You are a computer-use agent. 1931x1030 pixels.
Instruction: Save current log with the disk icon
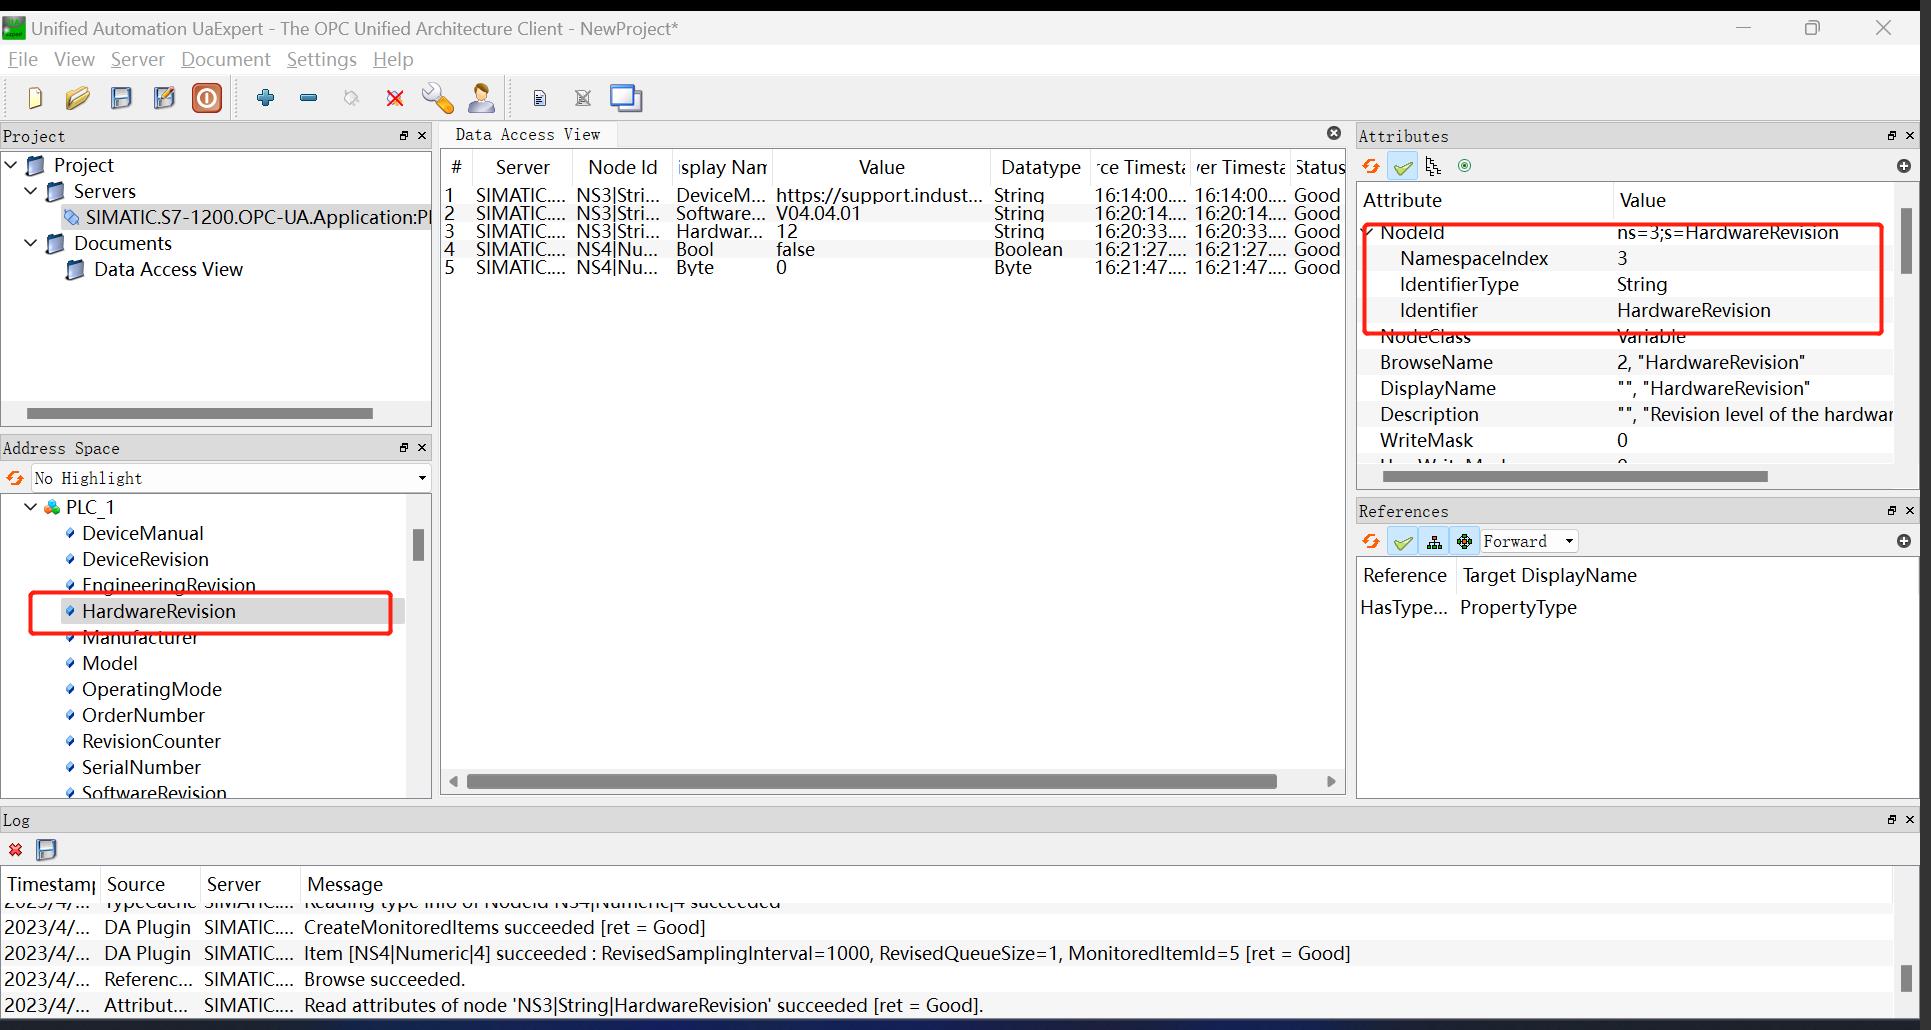(46, 850)
